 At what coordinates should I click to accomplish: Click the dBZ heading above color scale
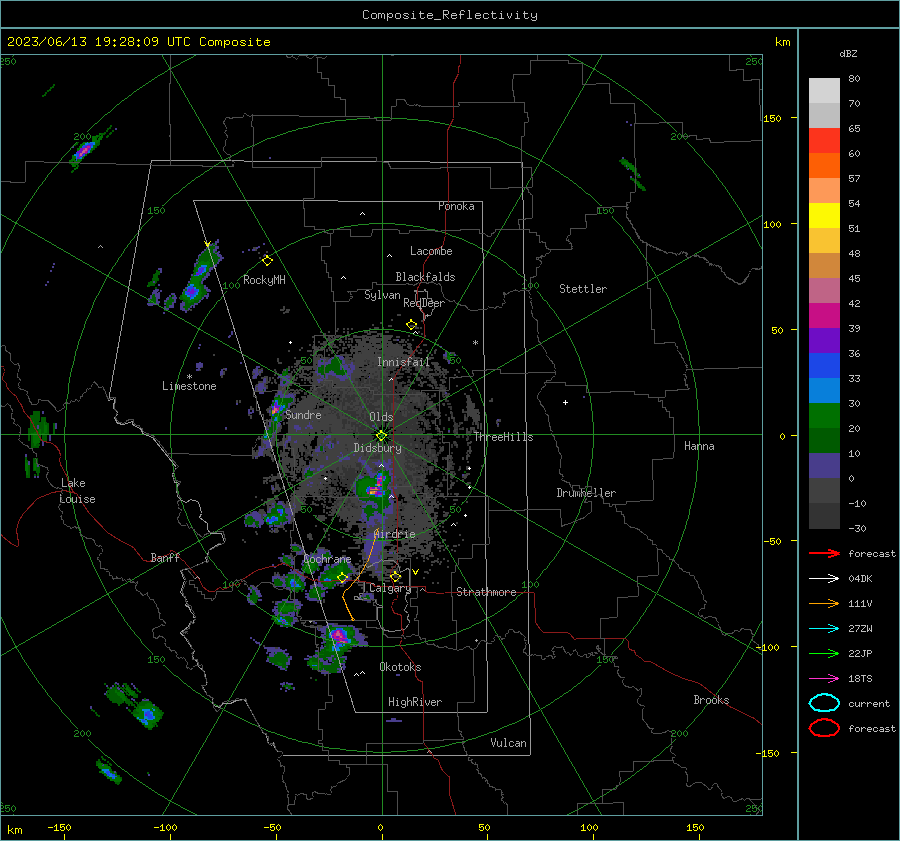click(x=848, y=53)
